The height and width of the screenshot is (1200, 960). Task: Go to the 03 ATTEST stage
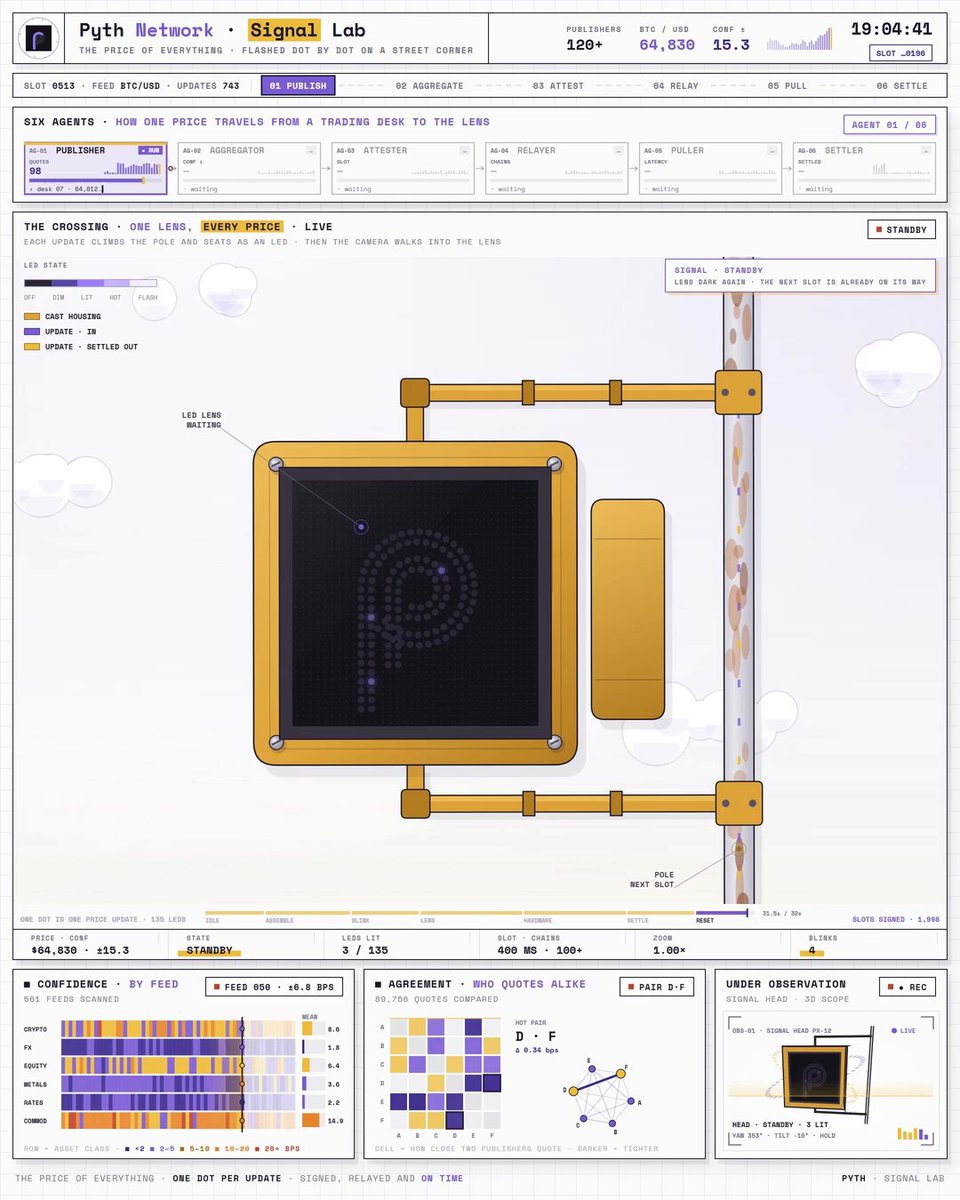tap(558, 86)
